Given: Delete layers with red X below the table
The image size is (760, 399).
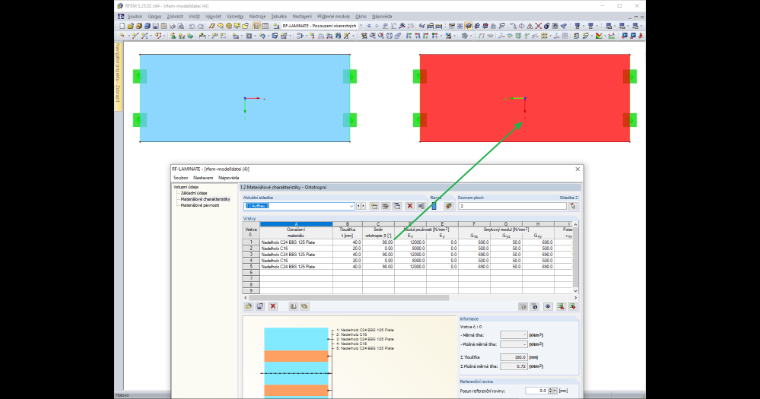Looking at the screenshot, I should (x=273, y=306).
